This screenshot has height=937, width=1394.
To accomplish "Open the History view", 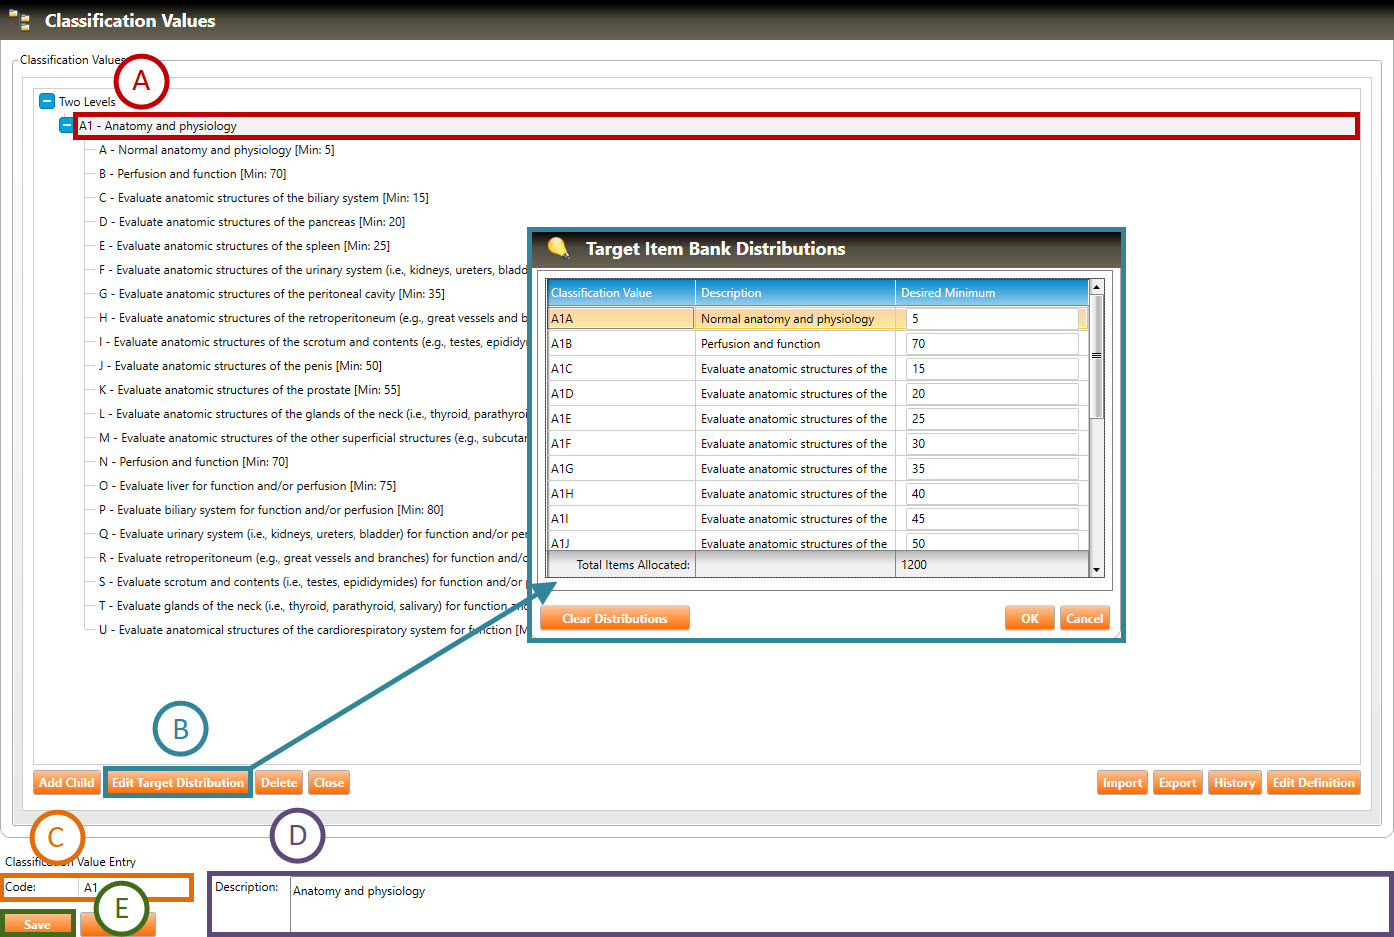I will pyautogui.click(x=1234, y=783).
